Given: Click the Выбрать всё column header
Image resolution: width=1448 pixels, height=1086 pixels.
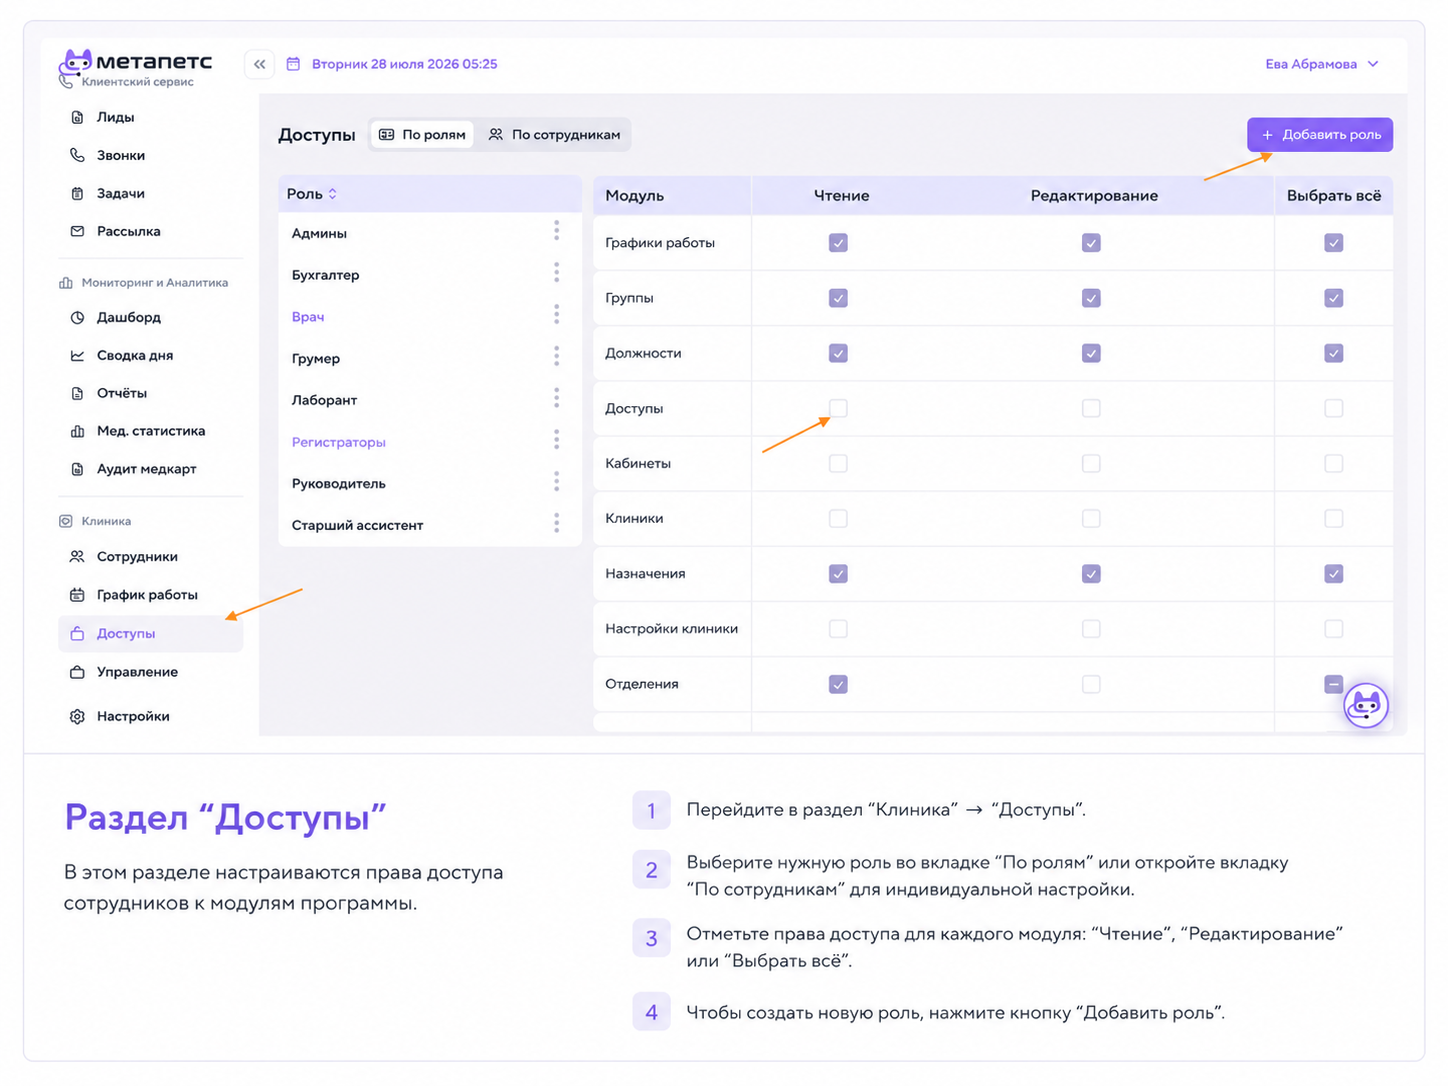Looking at the screenshot, I should [1334, 196].
